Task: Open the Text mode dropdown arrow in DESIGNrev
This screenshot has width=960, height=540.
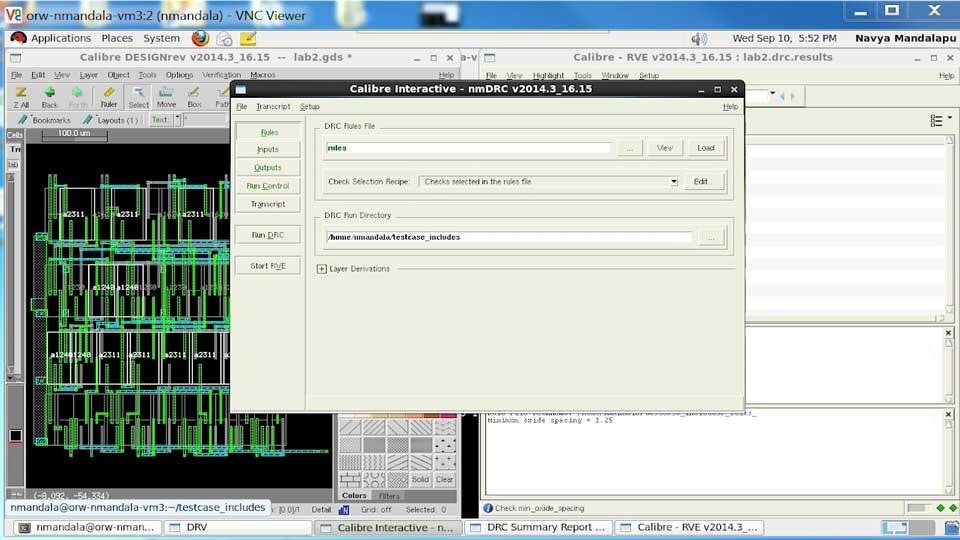Action: (178, 119)
